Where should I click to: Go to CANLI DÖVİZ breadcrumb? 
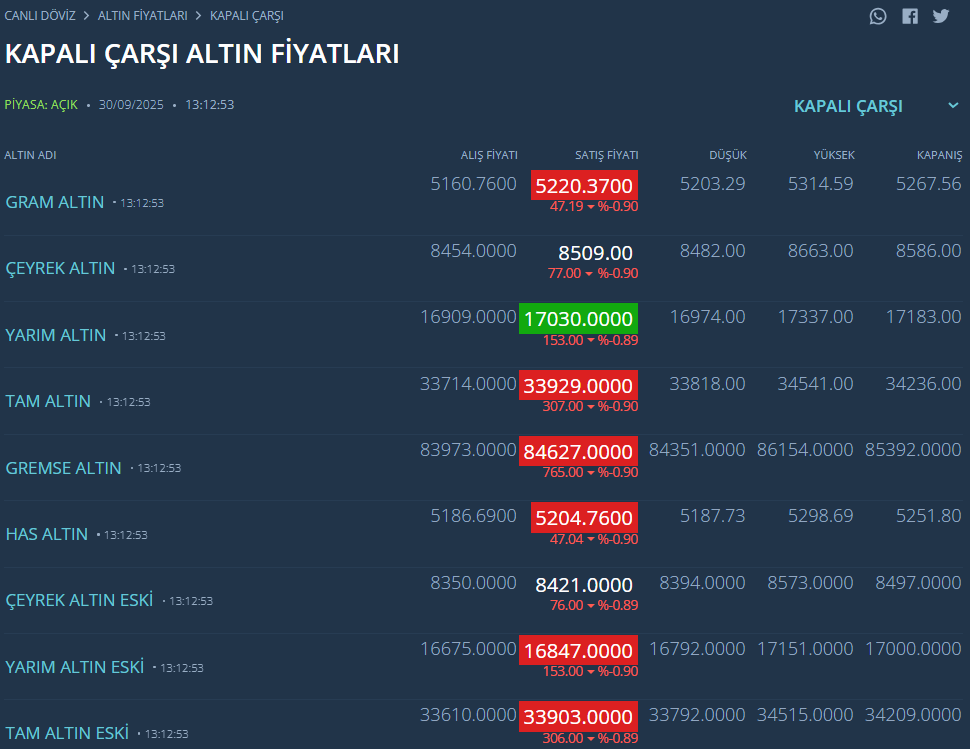(40, 15)
